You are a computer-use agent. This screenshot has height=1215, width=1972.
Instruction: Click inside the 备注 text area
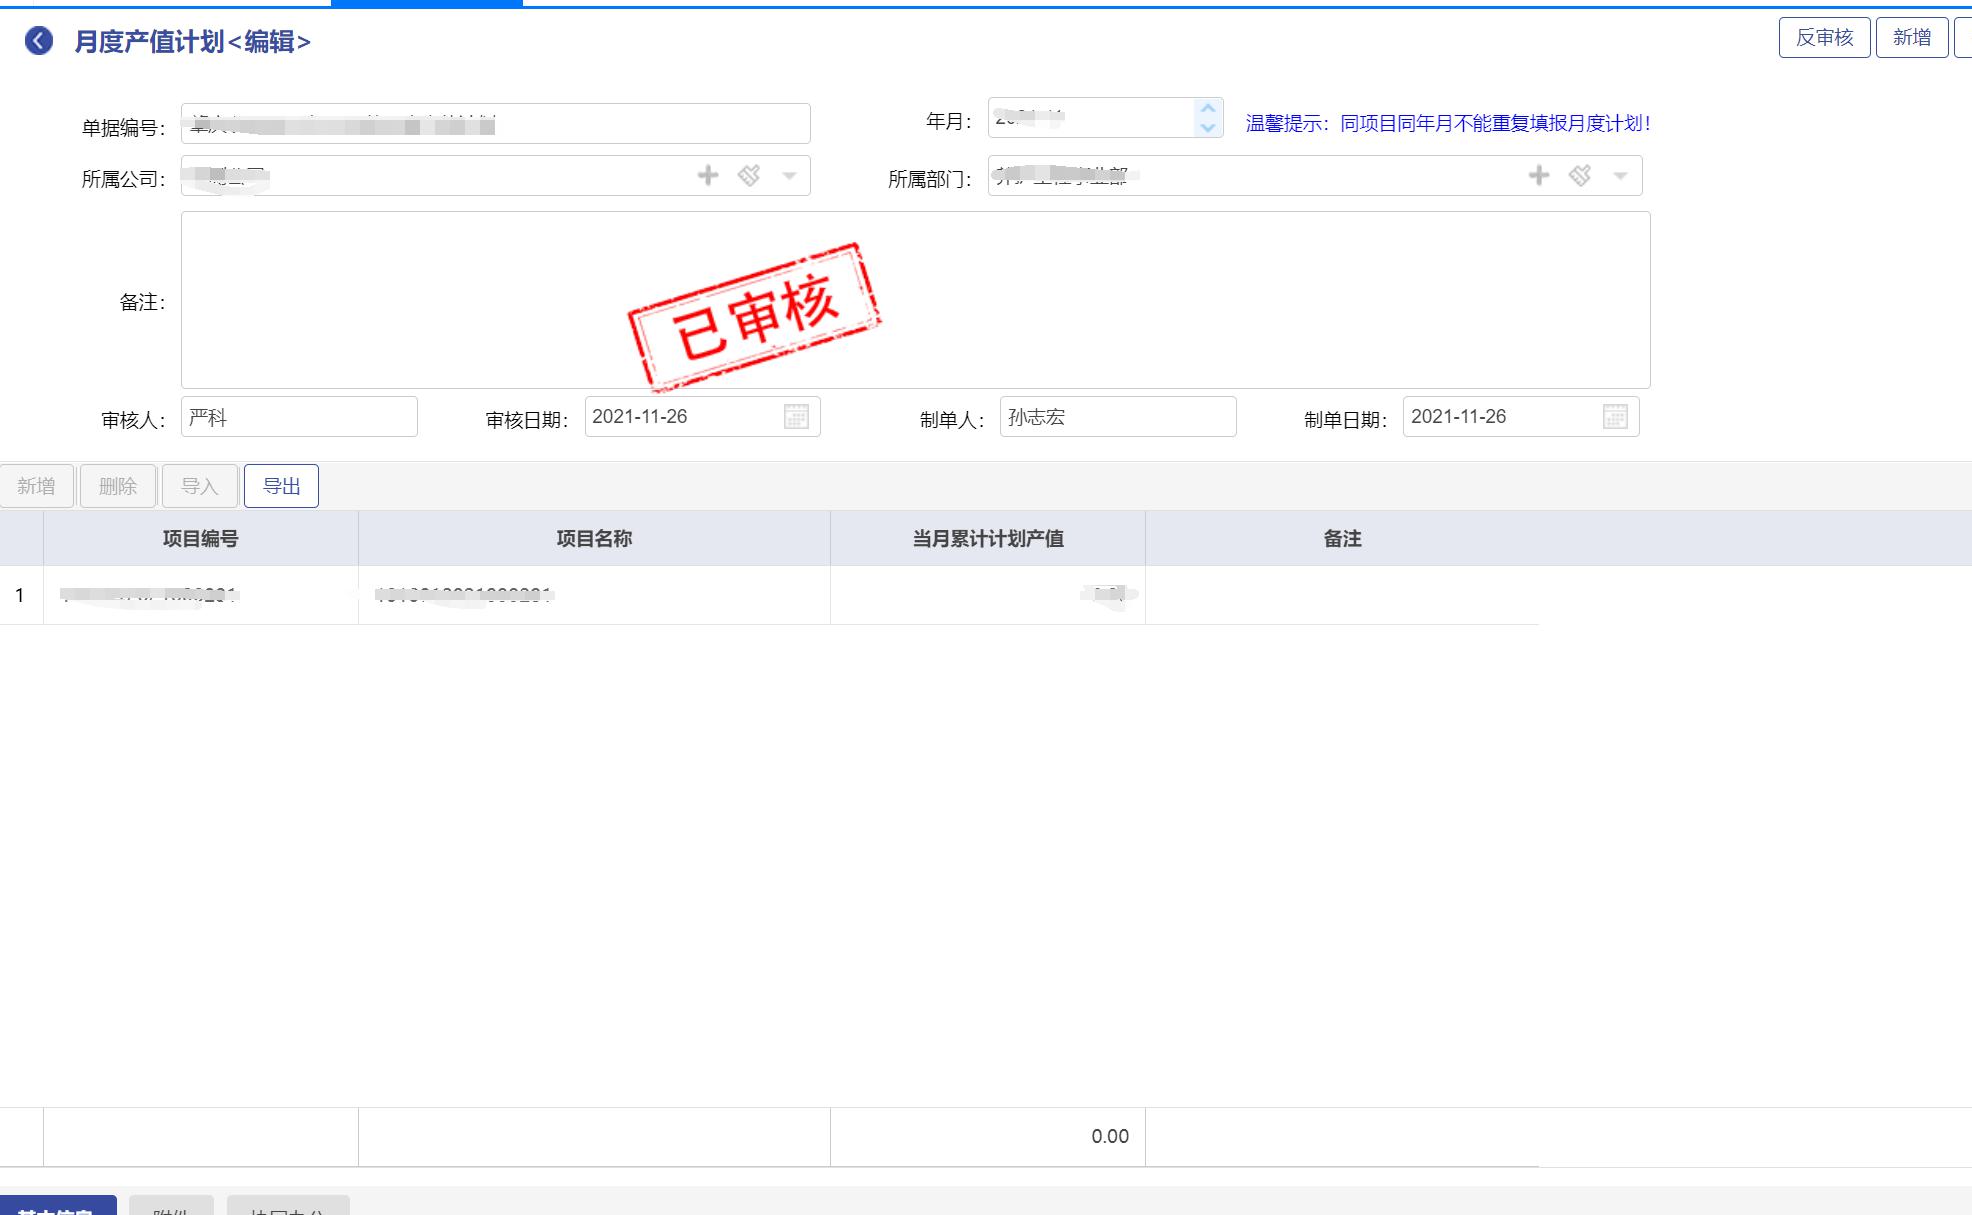[1200, 300]
